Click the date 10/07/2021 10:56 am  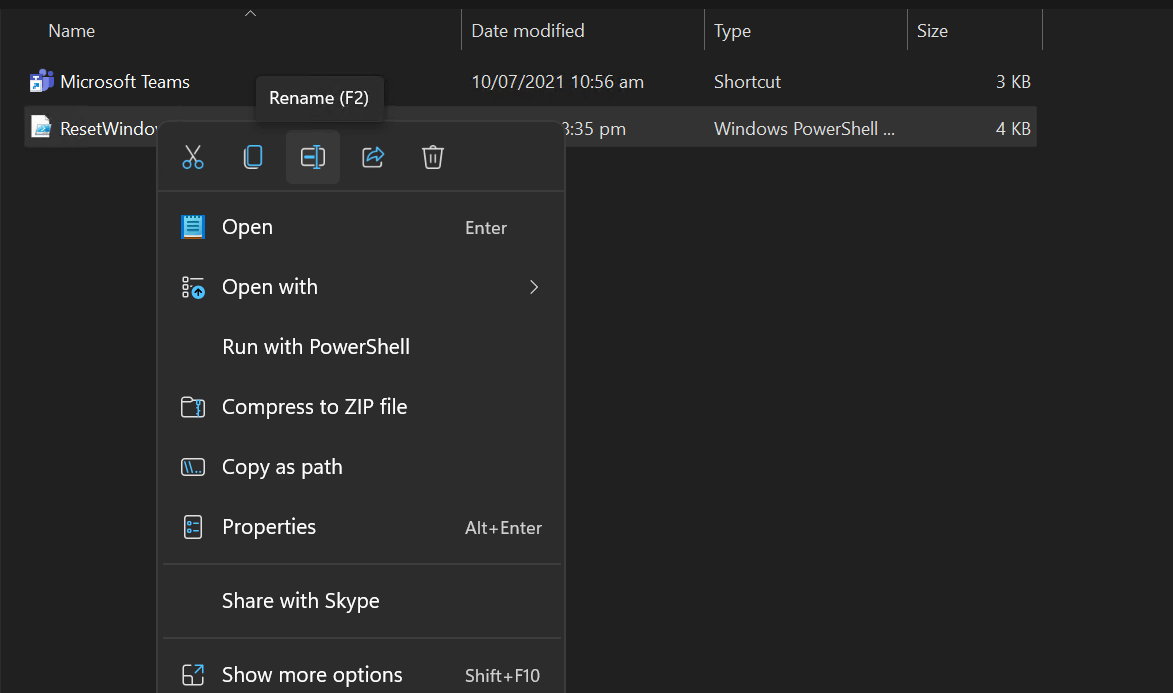pos(557,82)
